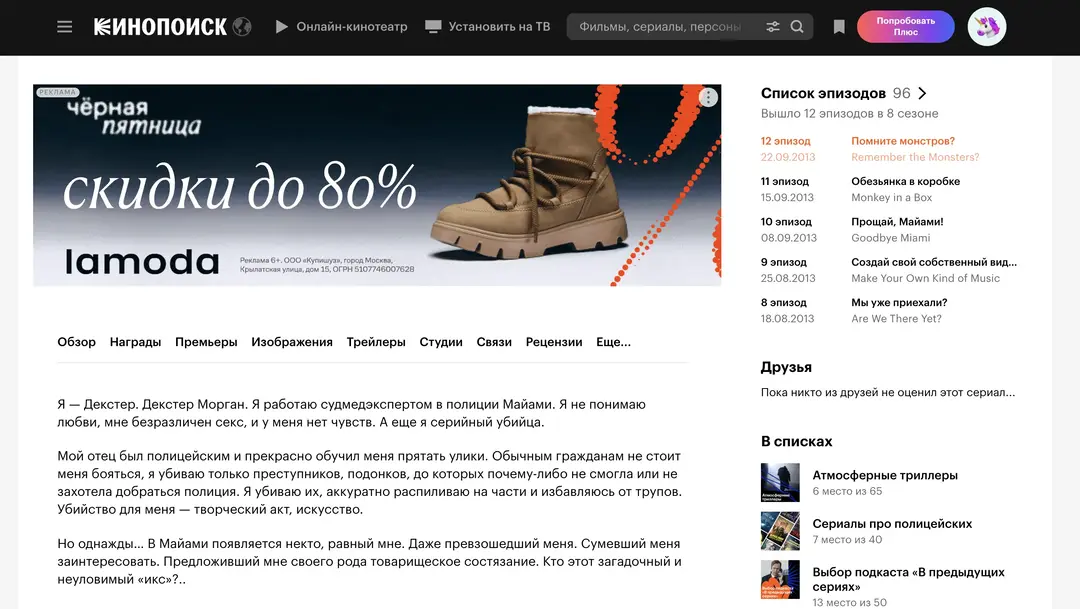Click the lamoda Black Friday banner
Viewport: 1080px width, 609px height.
377,185
